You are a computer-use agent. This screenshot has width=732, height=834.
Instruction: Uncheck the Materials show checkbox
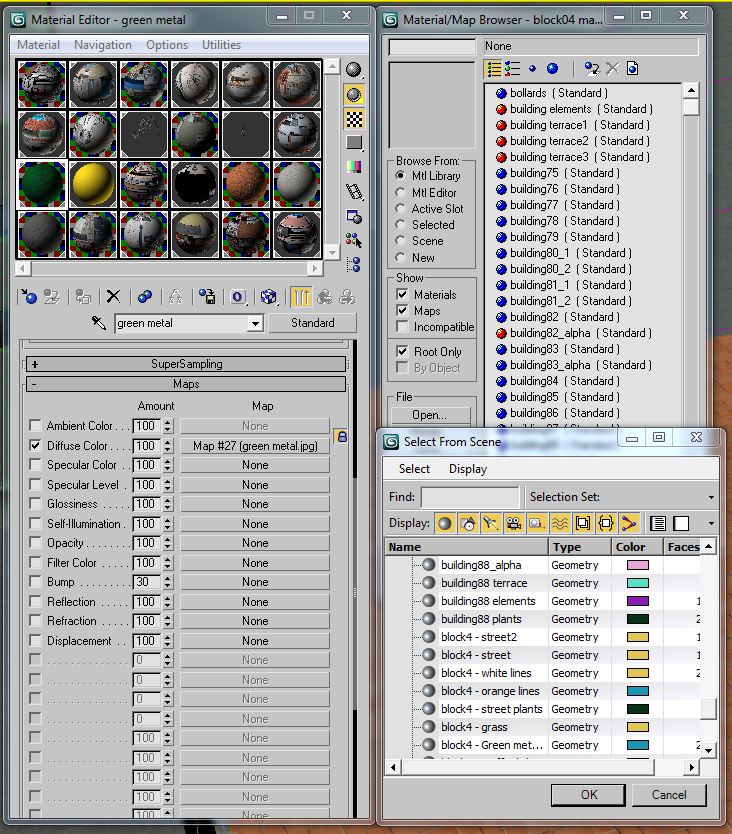tap(402, 294)
